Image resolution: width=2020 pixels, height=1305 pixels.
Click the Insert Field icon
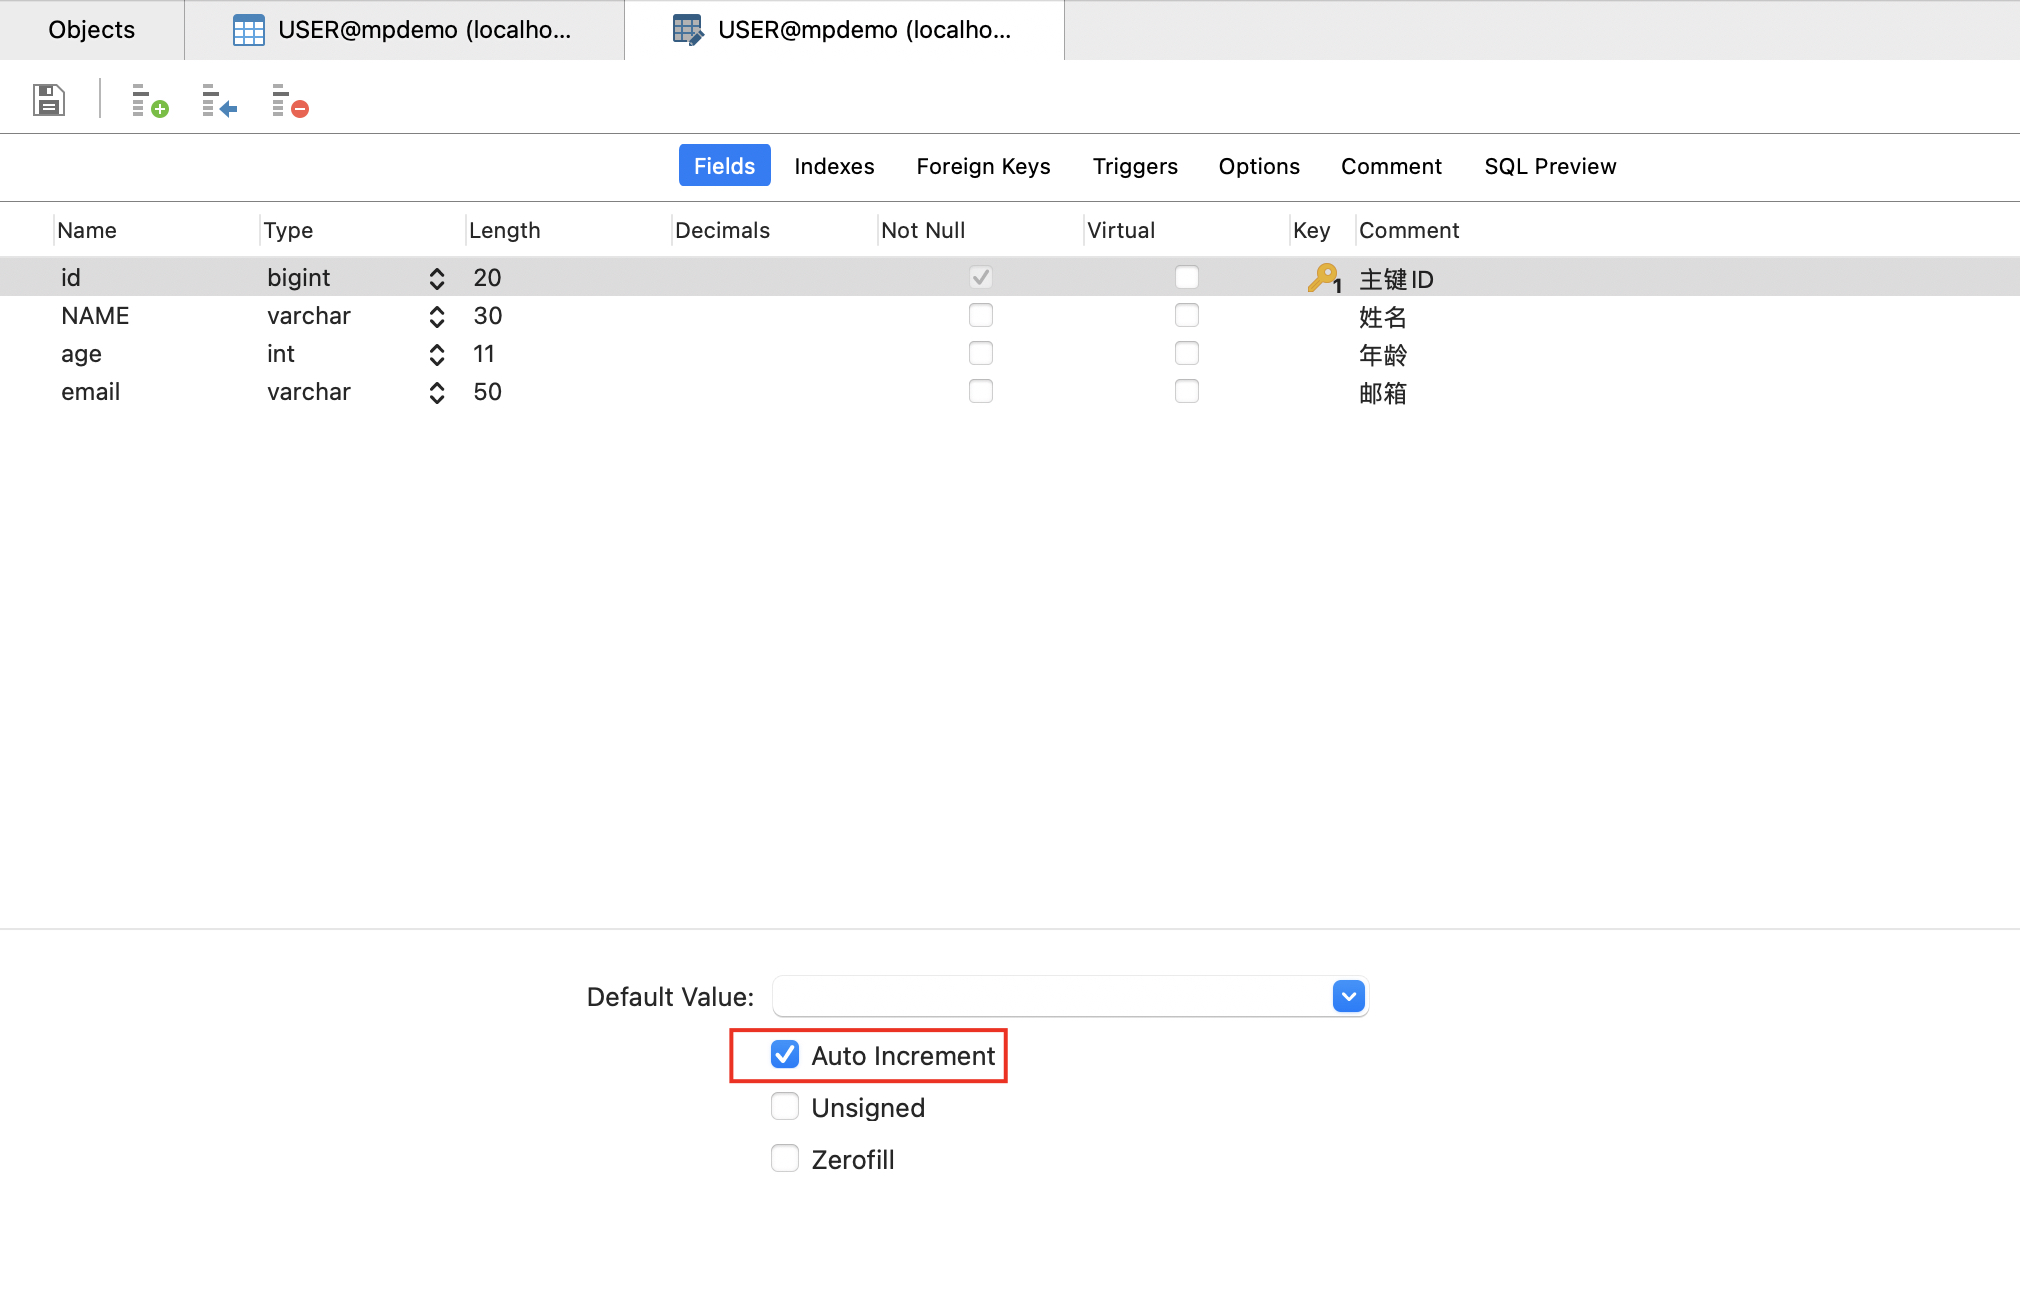pos(219,100)
